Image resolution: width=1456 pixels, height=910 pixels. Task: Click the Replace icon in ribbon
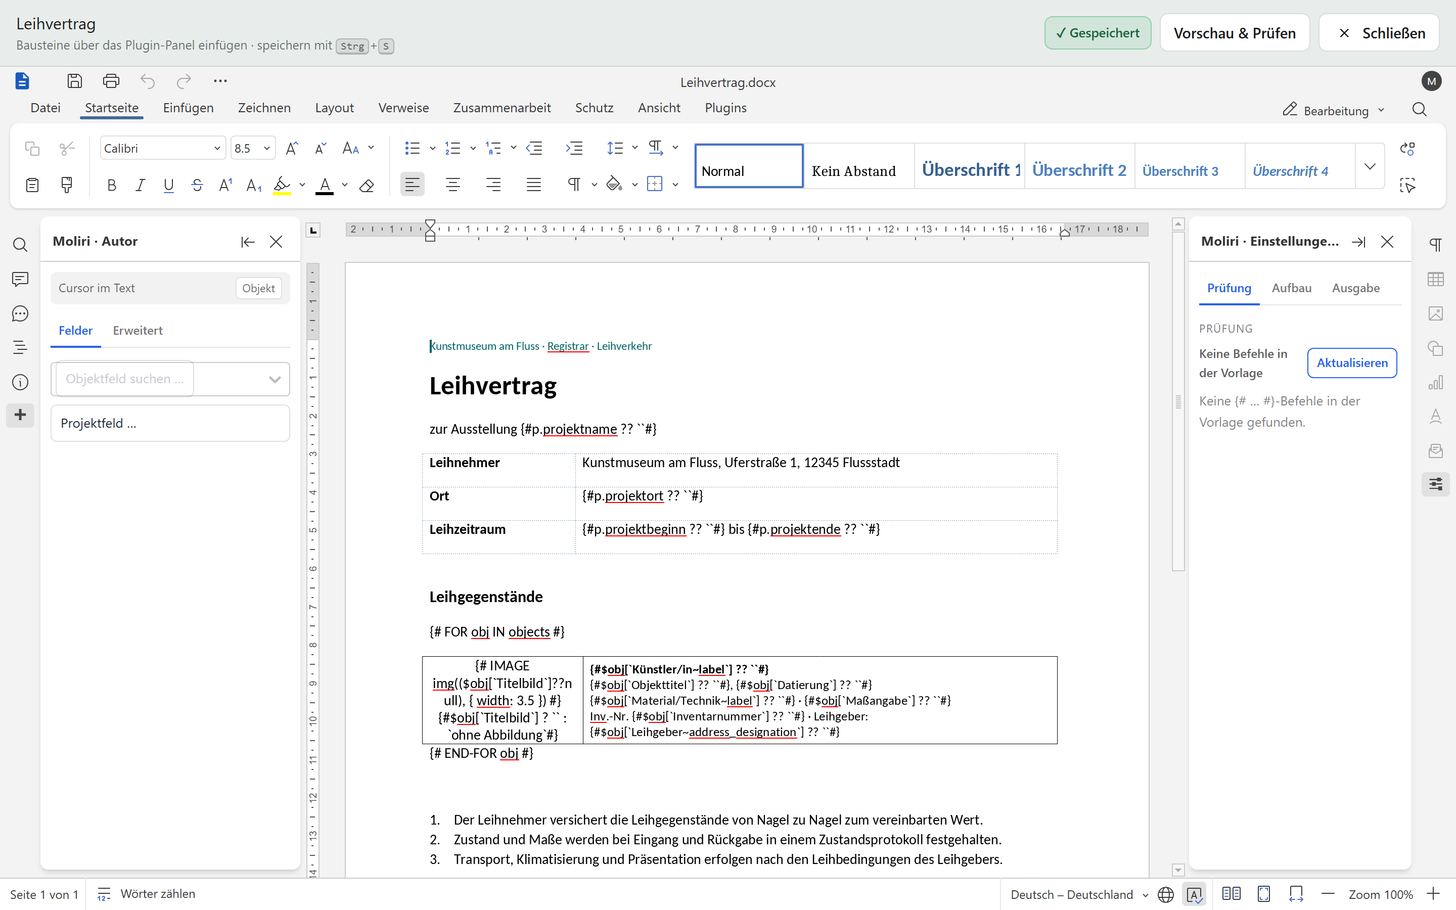point(1408,148)
